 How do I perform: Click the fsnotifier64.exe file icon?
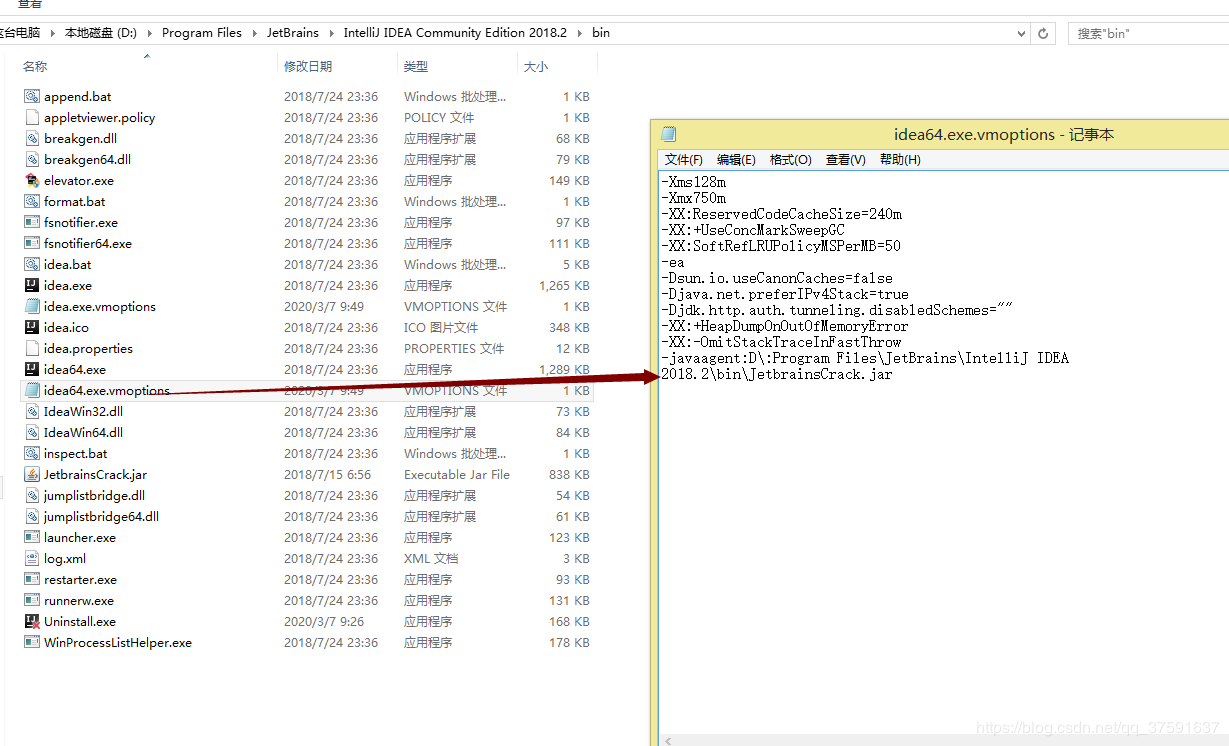[x=32, y=244]
